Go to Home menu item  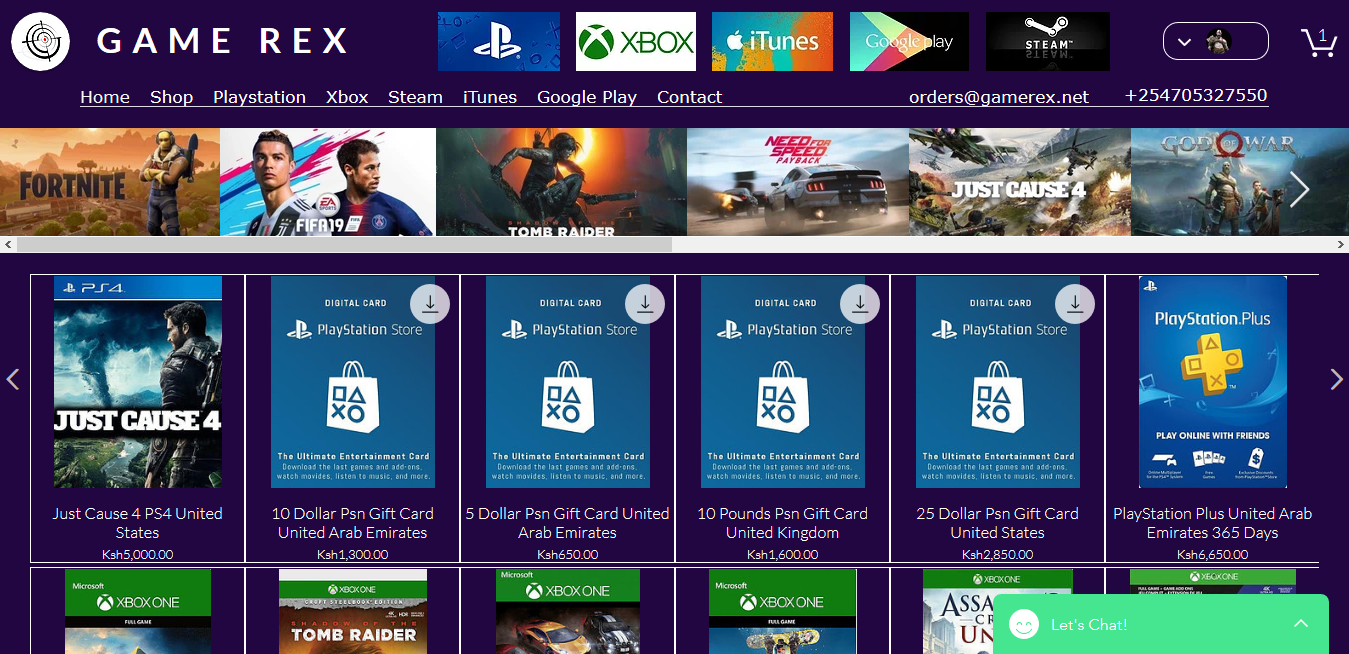point(105,97)
